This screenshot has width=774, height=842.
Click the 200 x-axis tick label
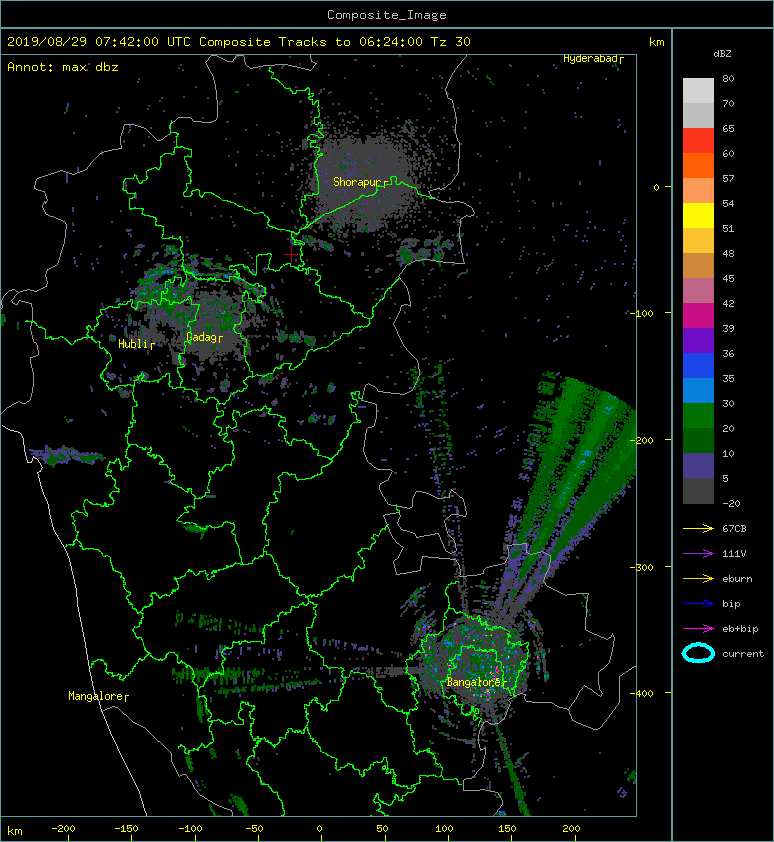571,829
